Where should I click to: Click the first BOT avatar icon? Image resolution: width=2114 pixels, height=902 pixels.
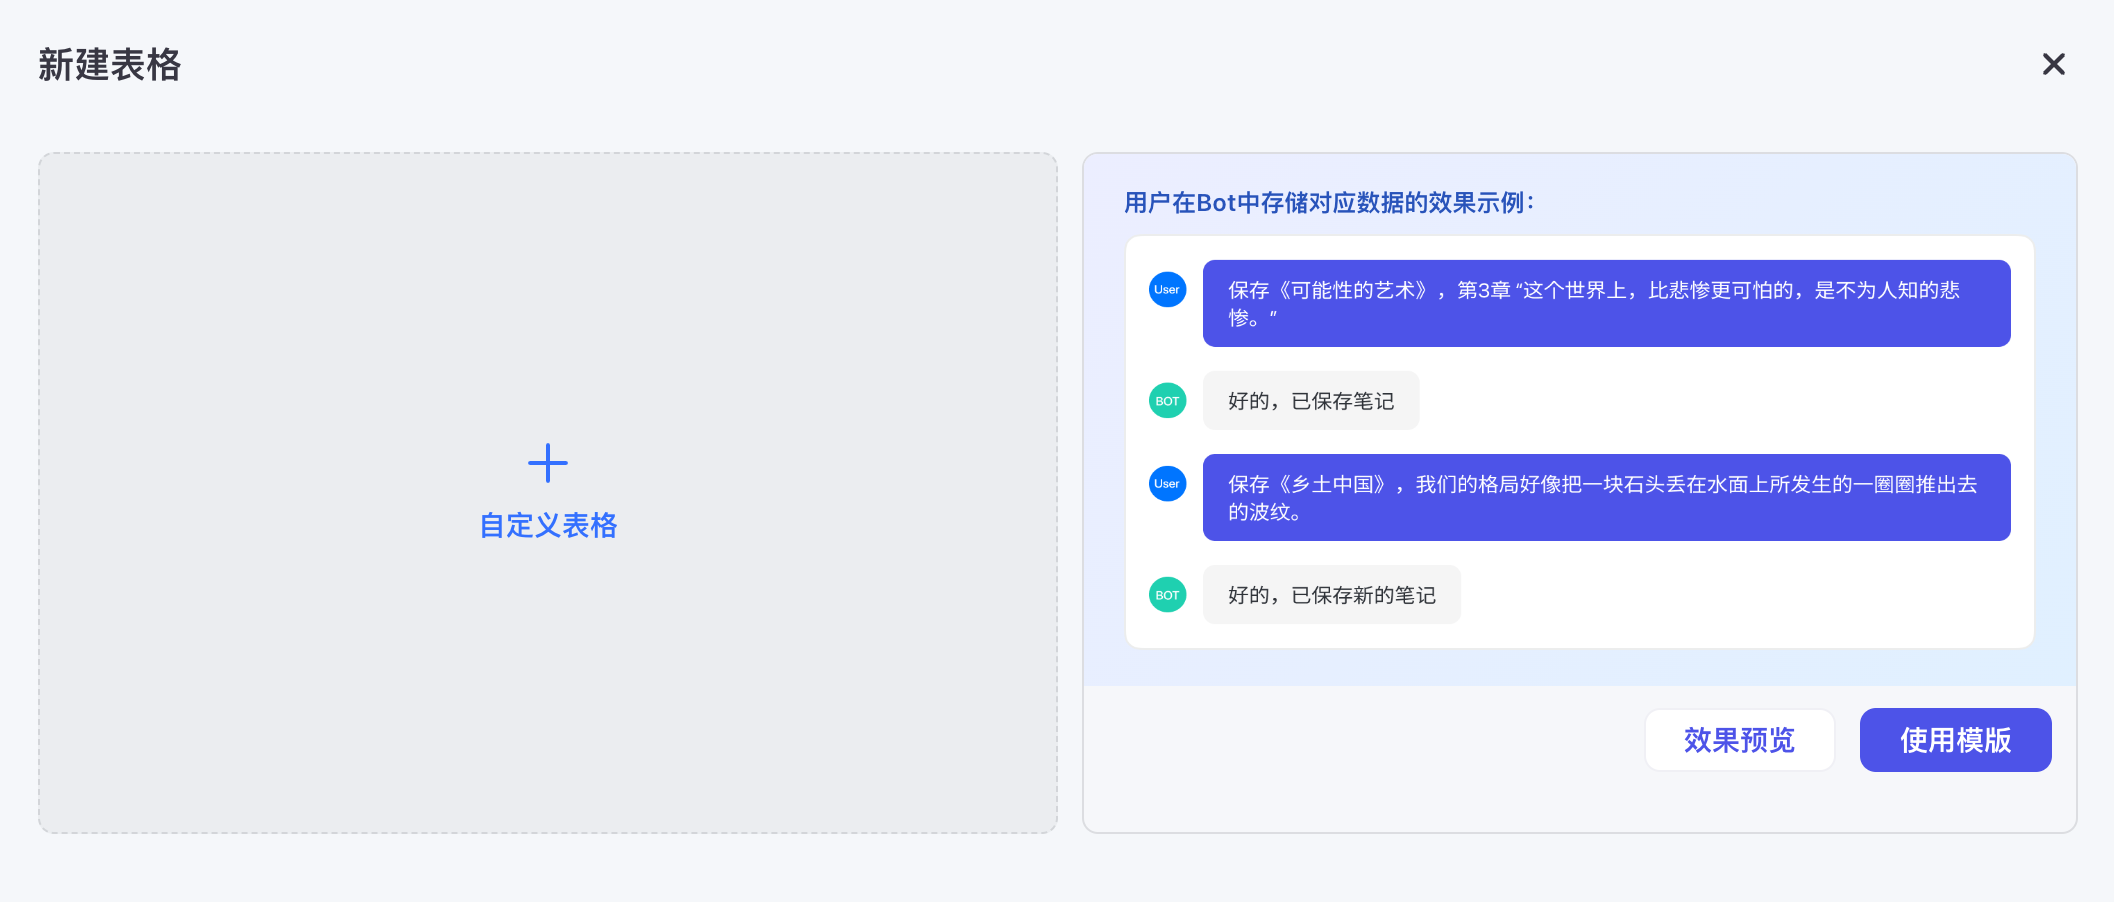coord(1167,400)
